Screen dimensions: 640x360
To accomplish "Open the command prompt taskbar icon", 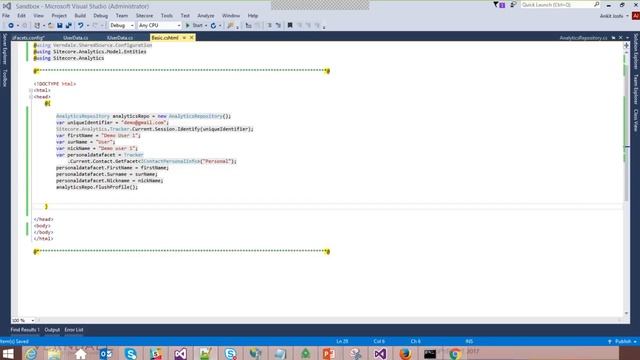I will [x=430, y=353].
